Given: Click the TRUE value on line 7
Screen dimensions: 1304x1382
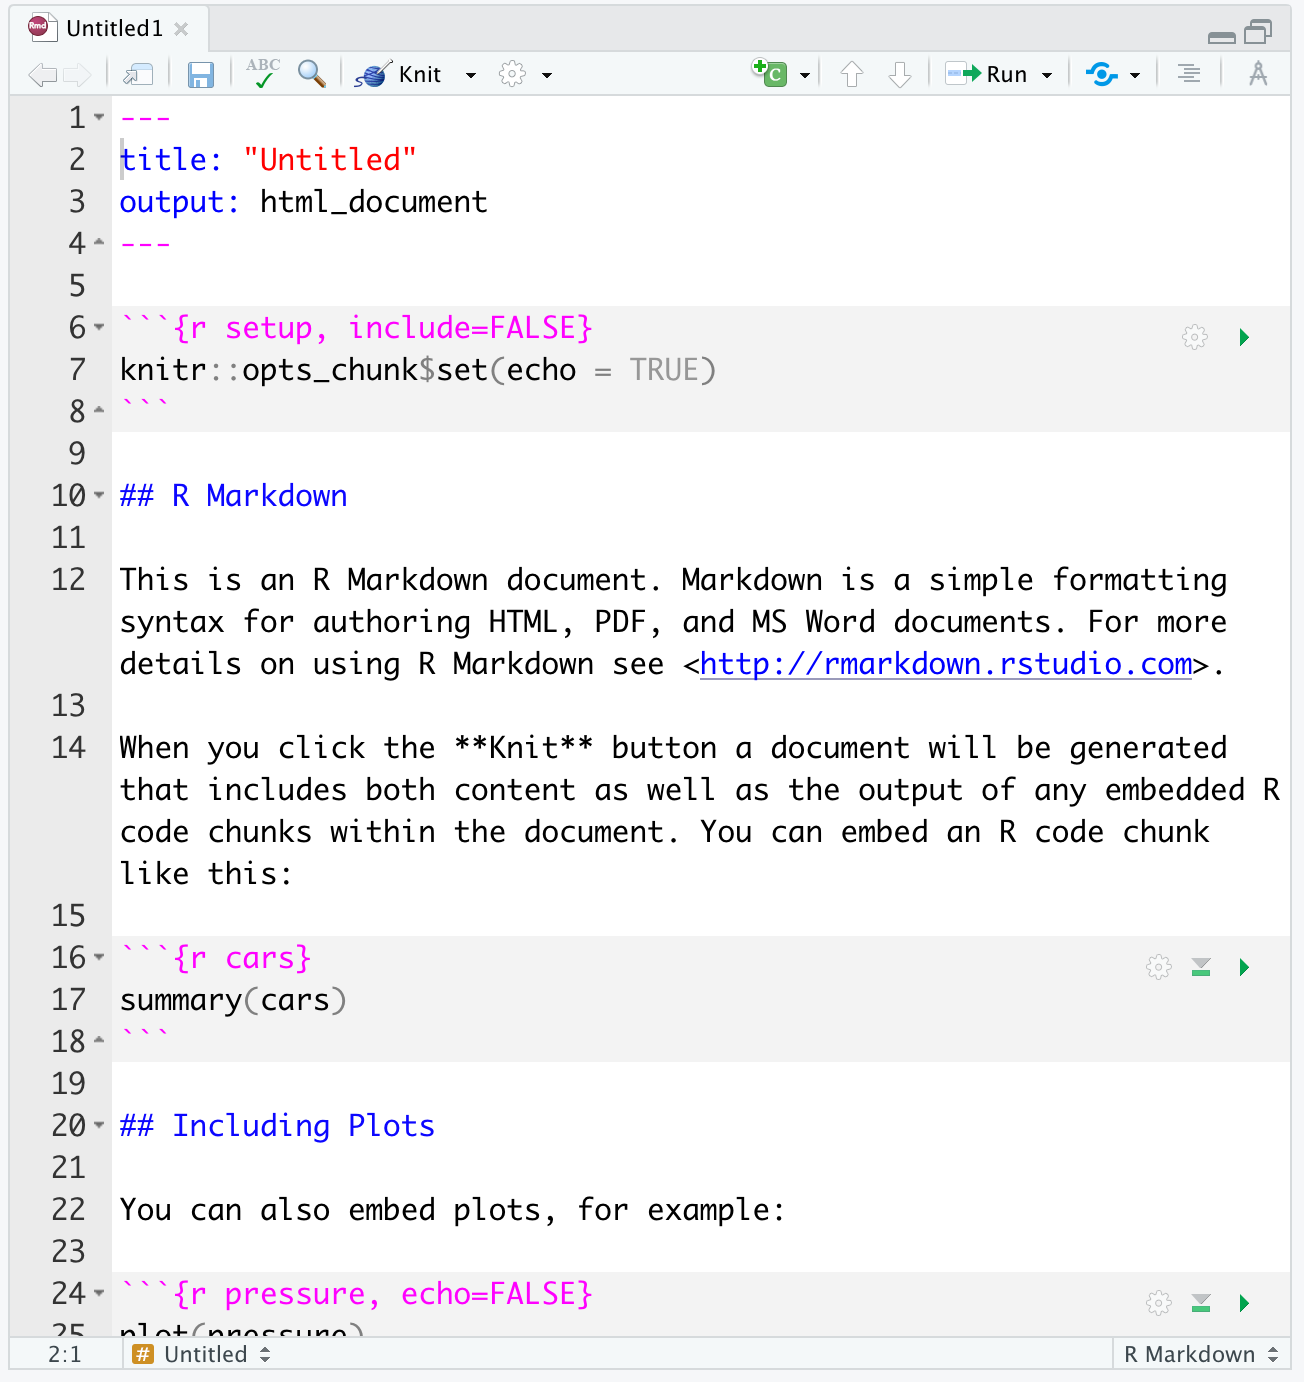Looking at the screenshot, I should 664,370.
